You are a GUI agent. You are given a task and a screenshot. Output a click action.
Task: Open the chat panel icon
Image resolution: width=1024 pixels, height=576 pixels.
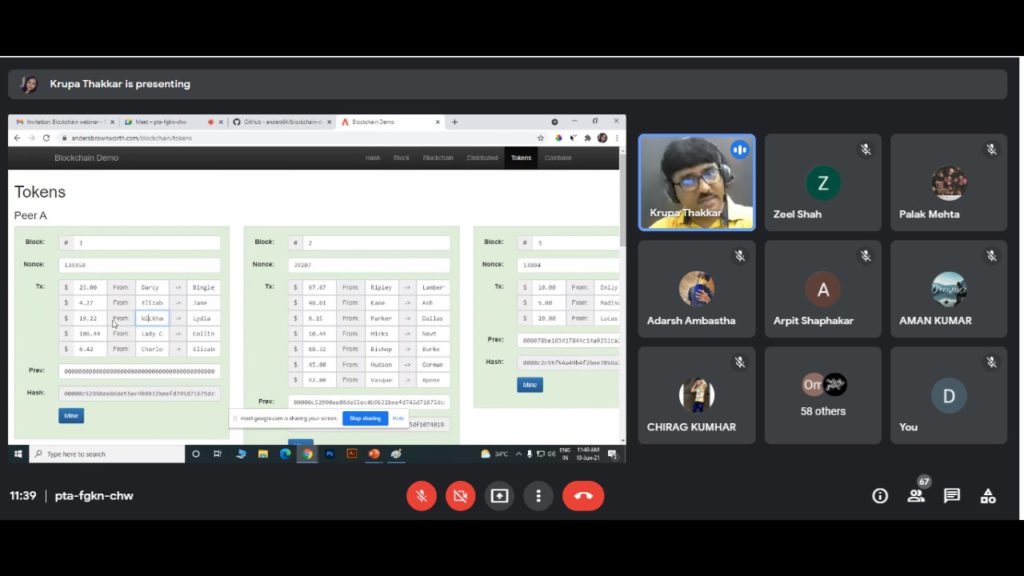[x=952, y=496]
